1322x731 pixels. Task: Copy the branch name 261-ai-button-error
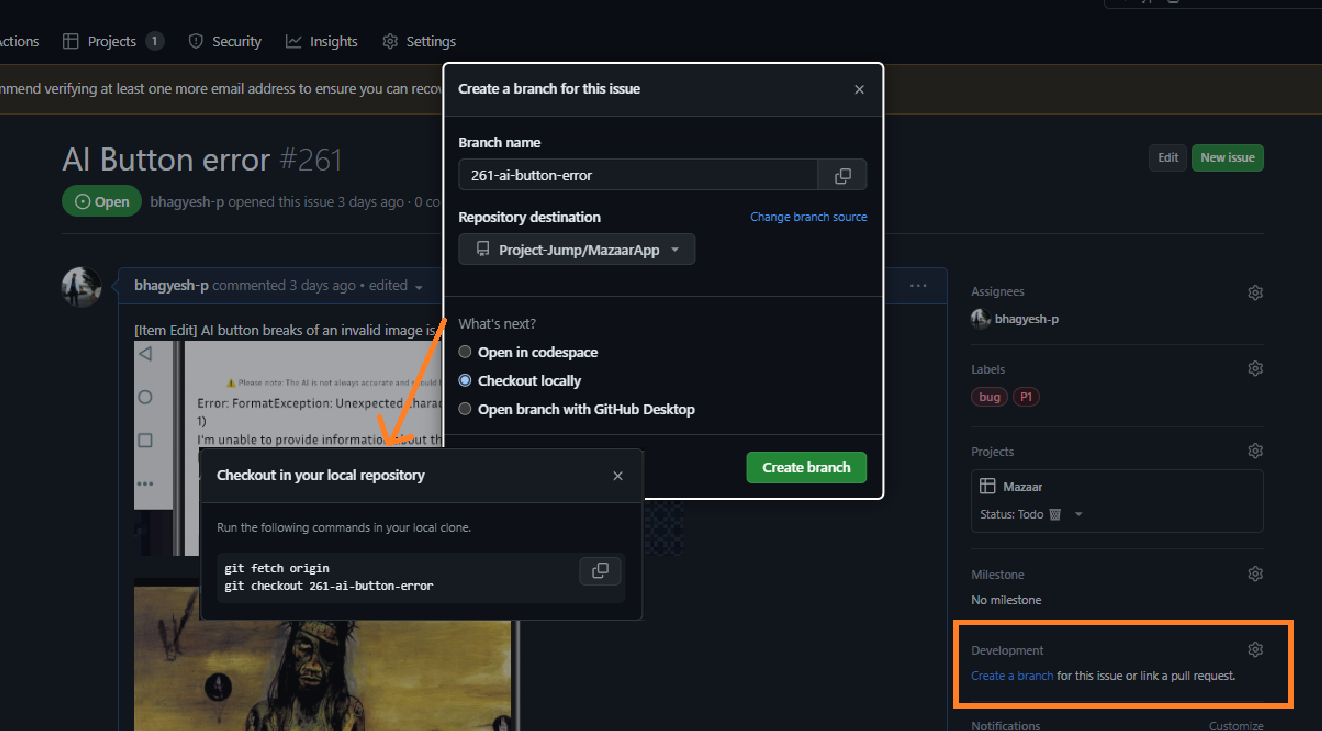tap(842, 174)
